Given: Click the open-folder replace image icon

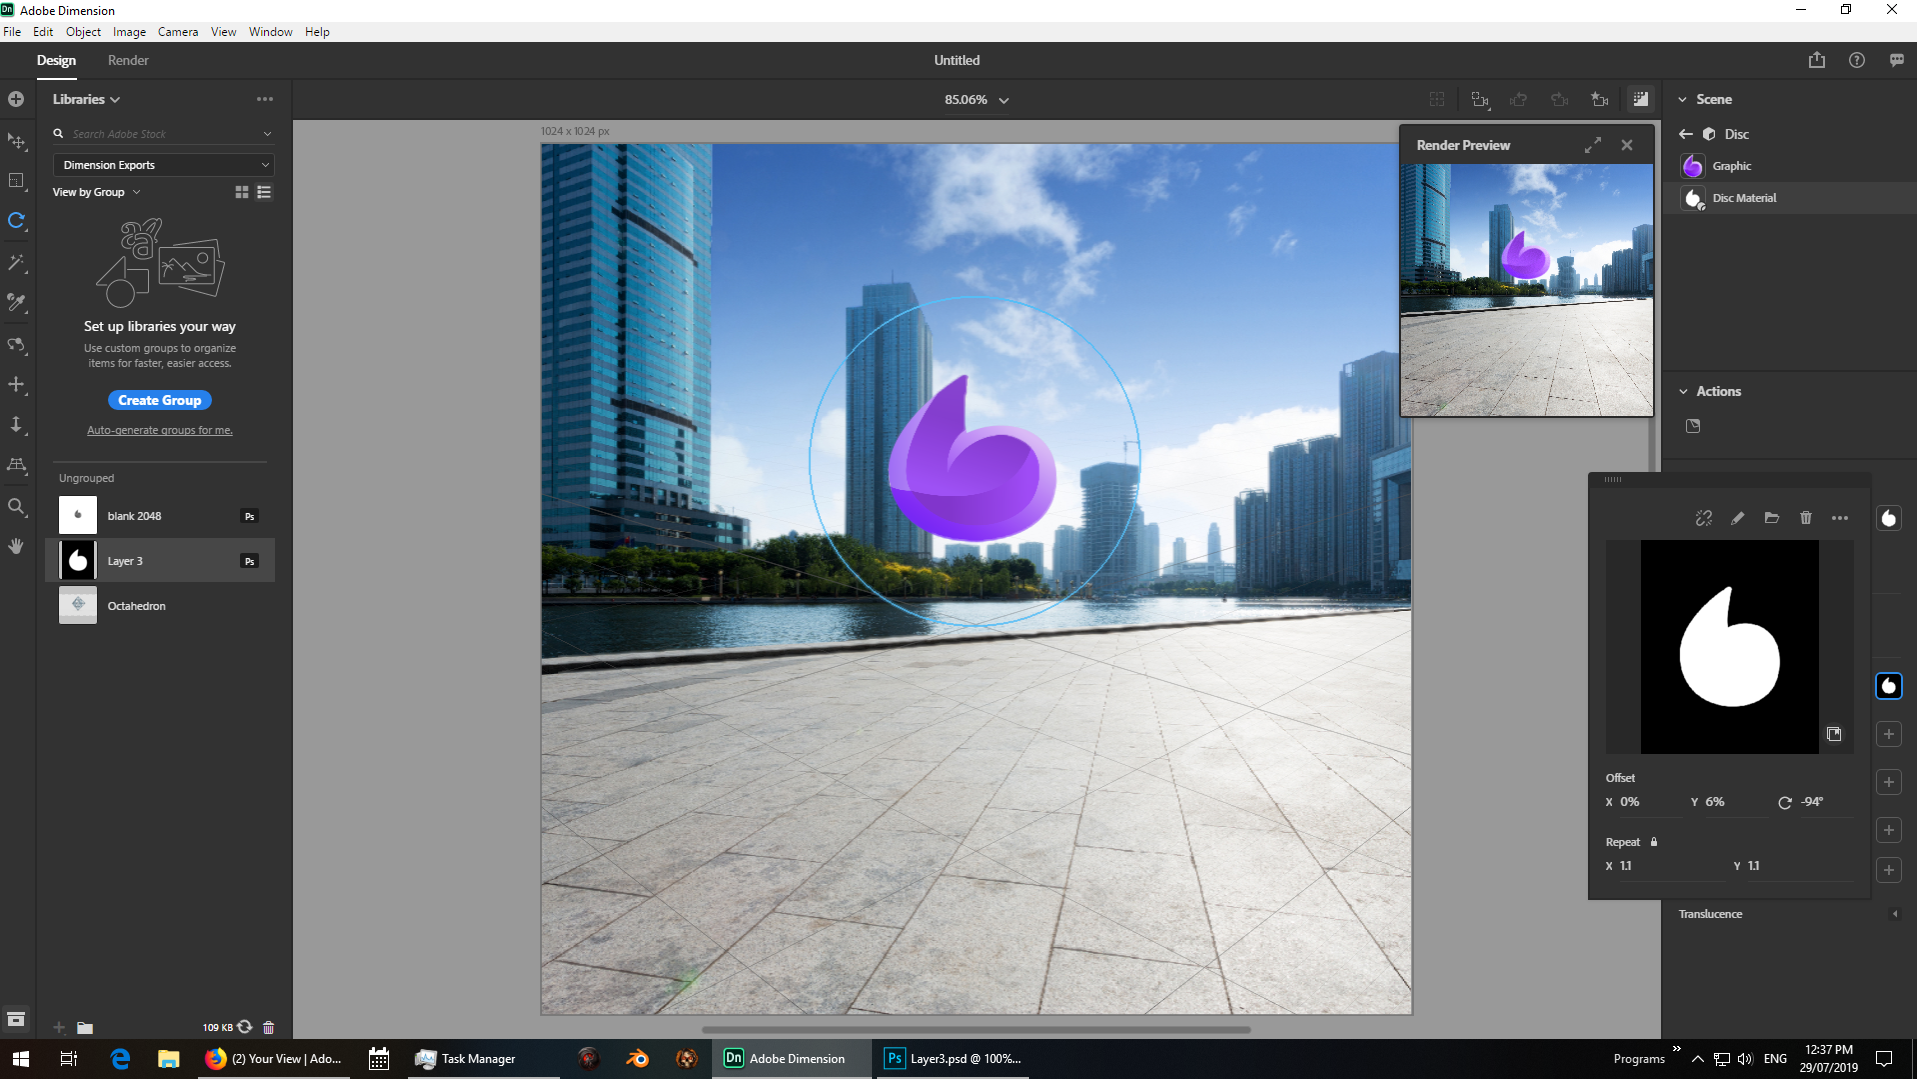Looking at the screenshot, I should (x=1772, y=518).
